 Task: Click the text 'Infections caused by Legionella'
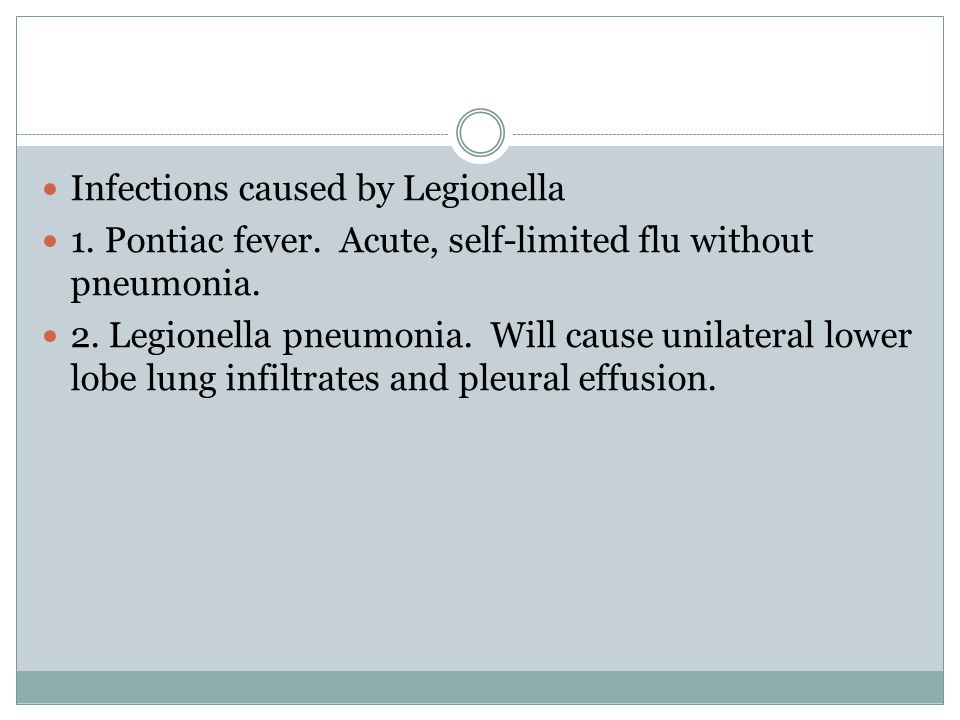317,189
